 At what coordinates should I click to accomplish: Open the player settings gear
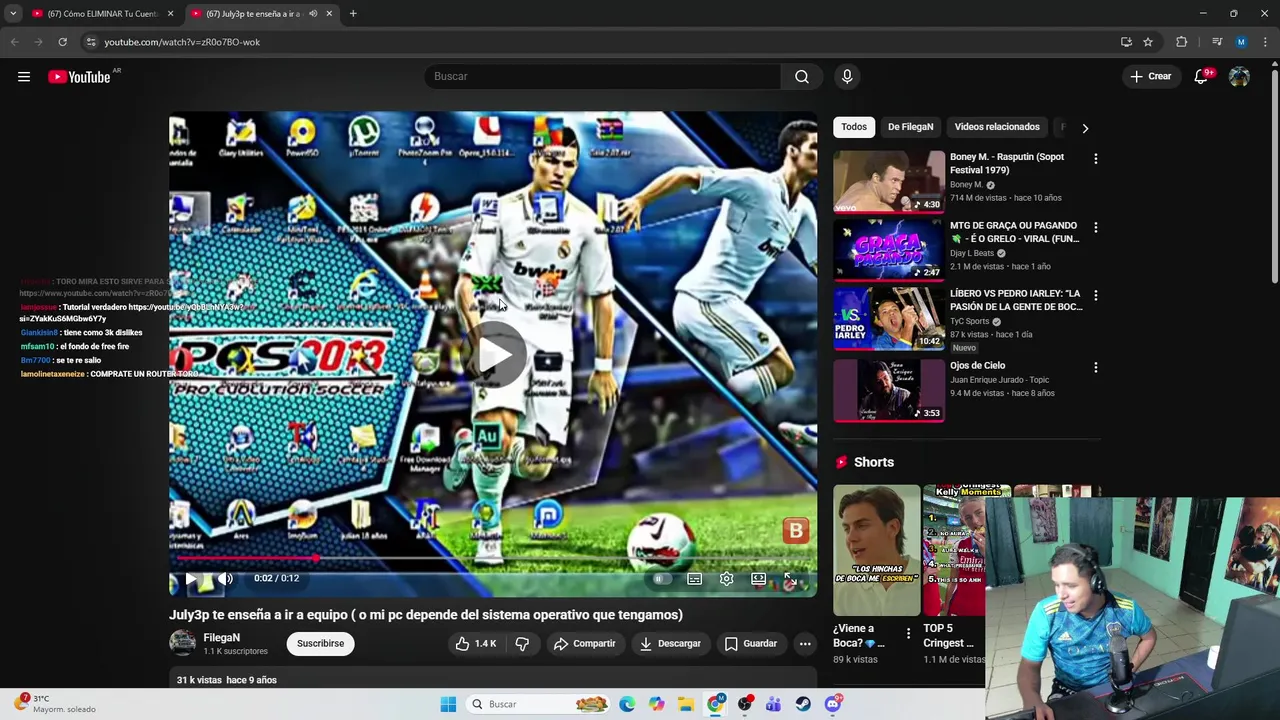point(727,579)
